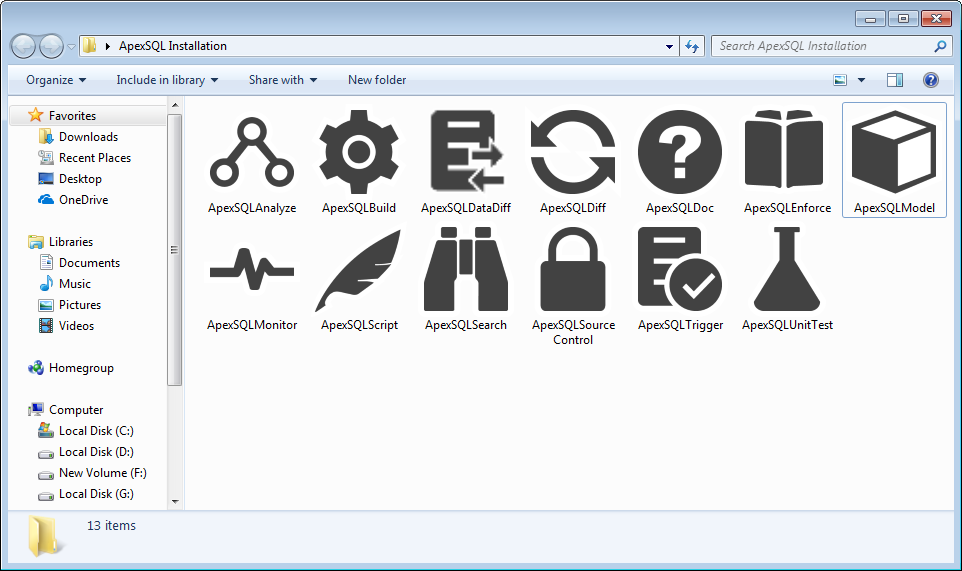Select Homegroup in the navigation pane
The width and height of the screenshot is (962, 571).
click(81, 367)
